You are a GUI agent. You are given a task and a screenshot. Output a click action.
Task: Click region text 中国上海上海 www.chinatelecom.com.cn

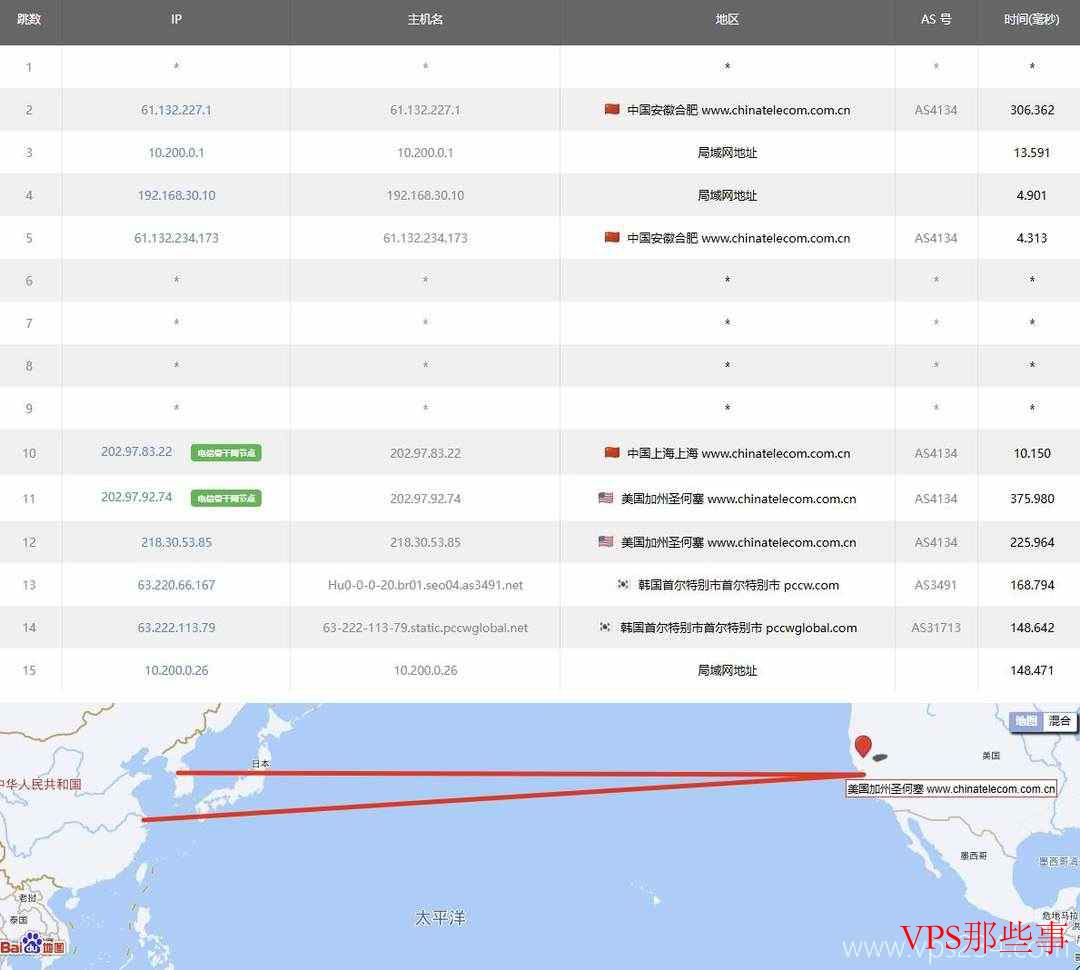tap(738, 453)
